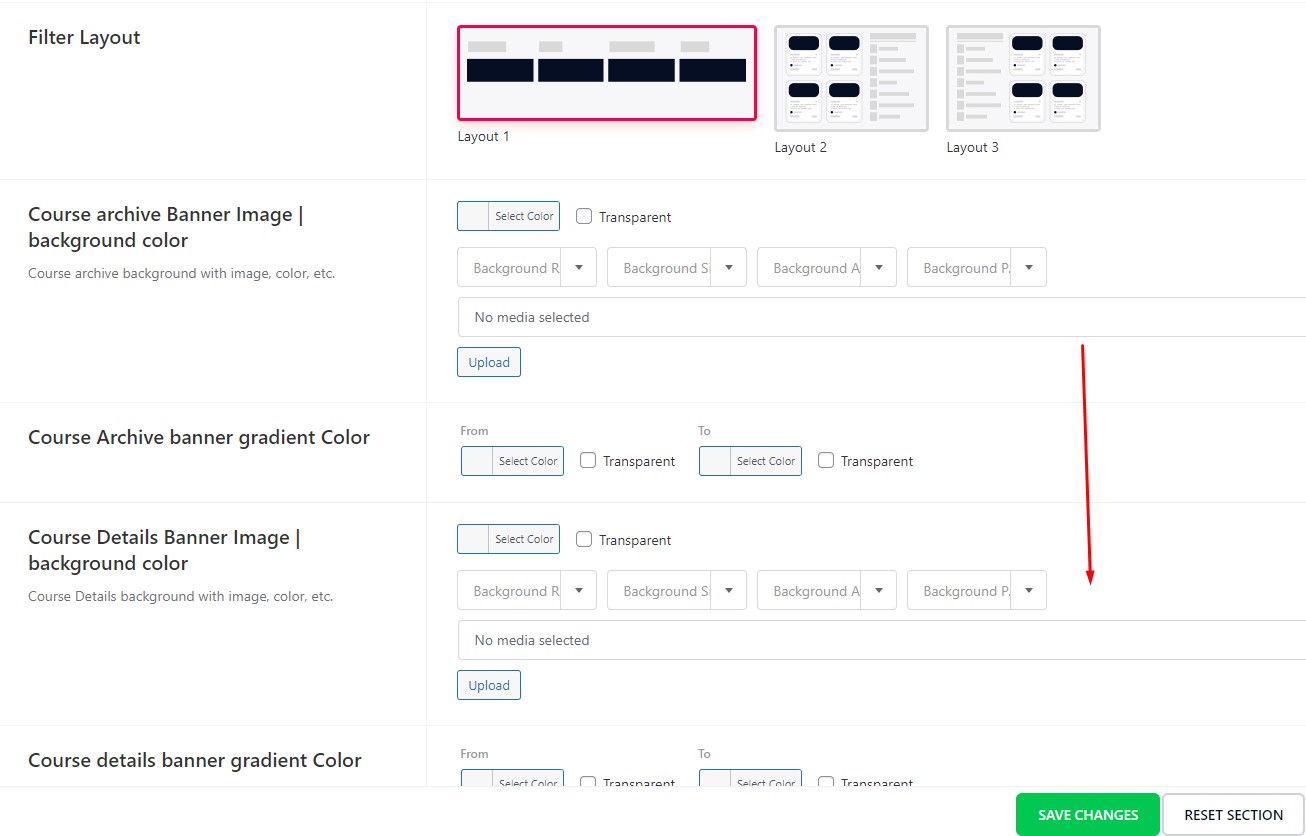Image resolution: width=1306 pixels, height=836 pixels.
Task: Click Save Changes button
Action: click(x=1088, y=815)
